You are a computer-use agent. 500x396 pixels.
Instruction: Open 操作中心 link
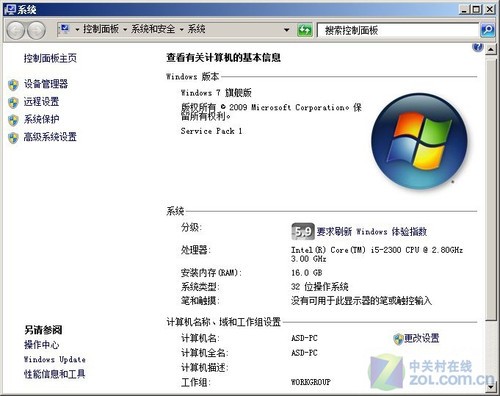point(41,345)
